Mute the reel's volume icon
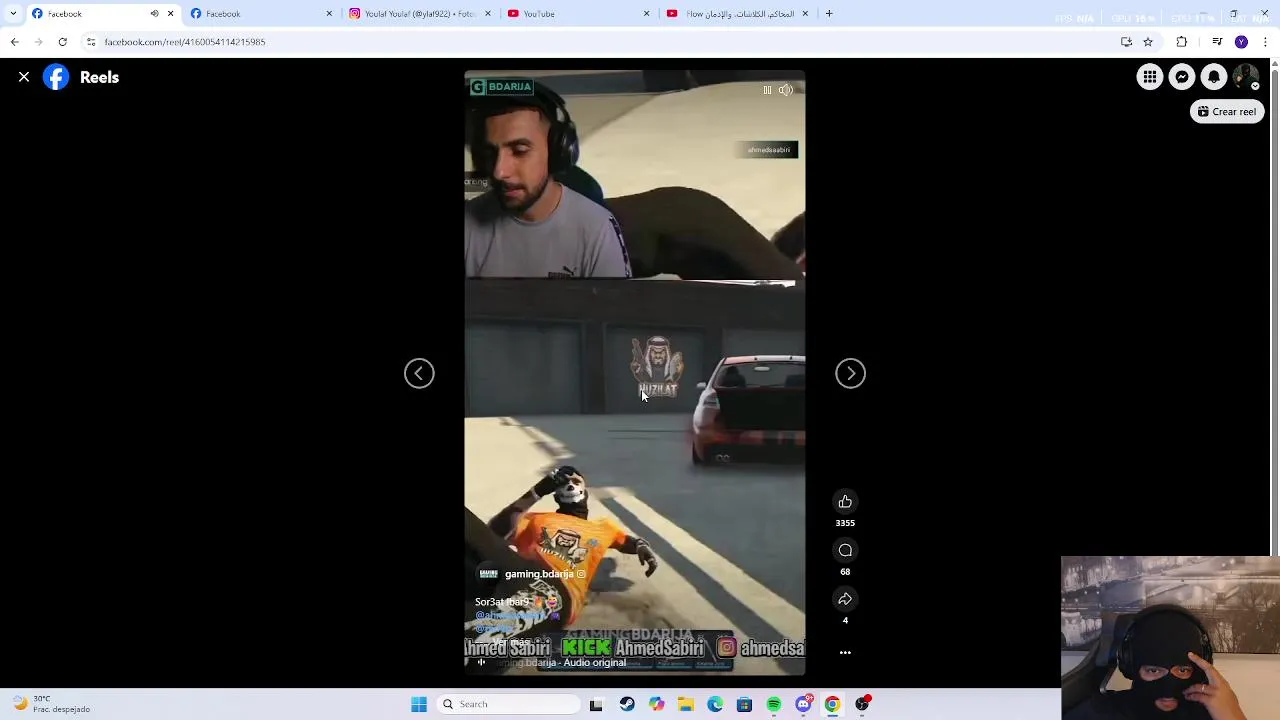 tap(786, 90)
